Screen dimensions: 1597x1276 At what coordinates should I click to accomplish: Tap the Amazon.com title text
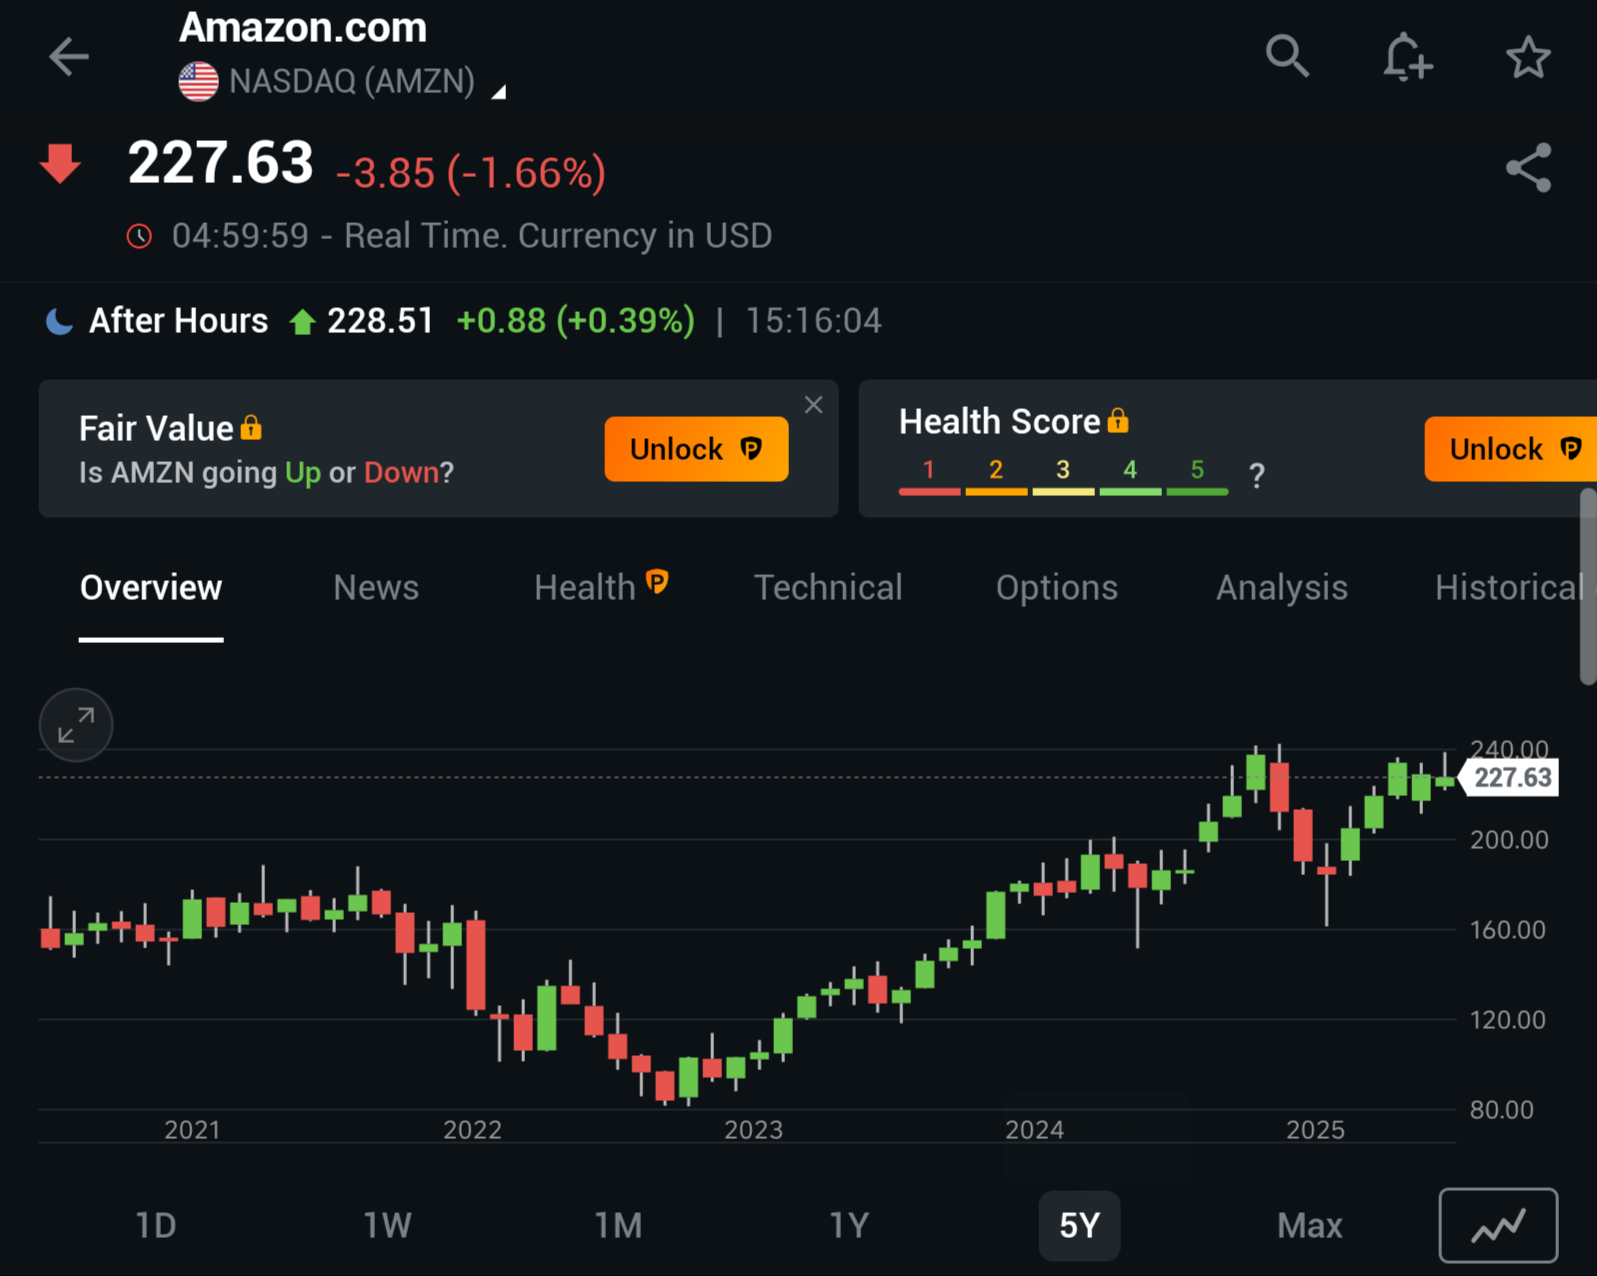303,28
